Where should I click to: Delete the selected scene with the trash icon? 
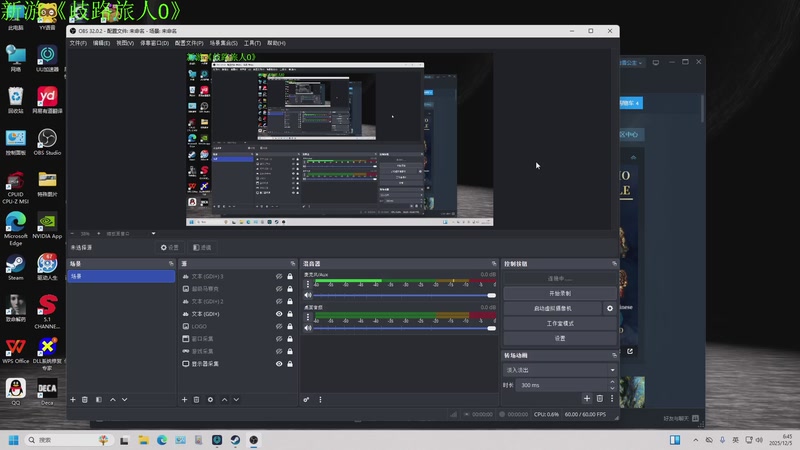85,399
